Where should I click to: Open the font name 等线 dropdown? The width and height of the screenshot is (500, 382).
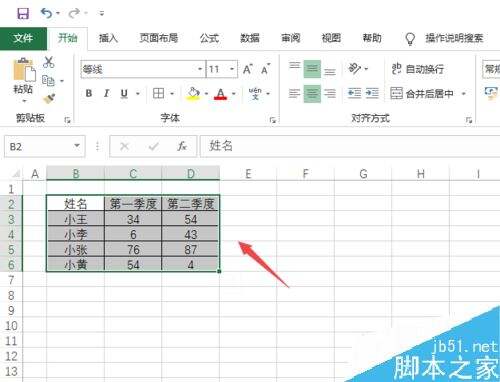click(200, 69)
